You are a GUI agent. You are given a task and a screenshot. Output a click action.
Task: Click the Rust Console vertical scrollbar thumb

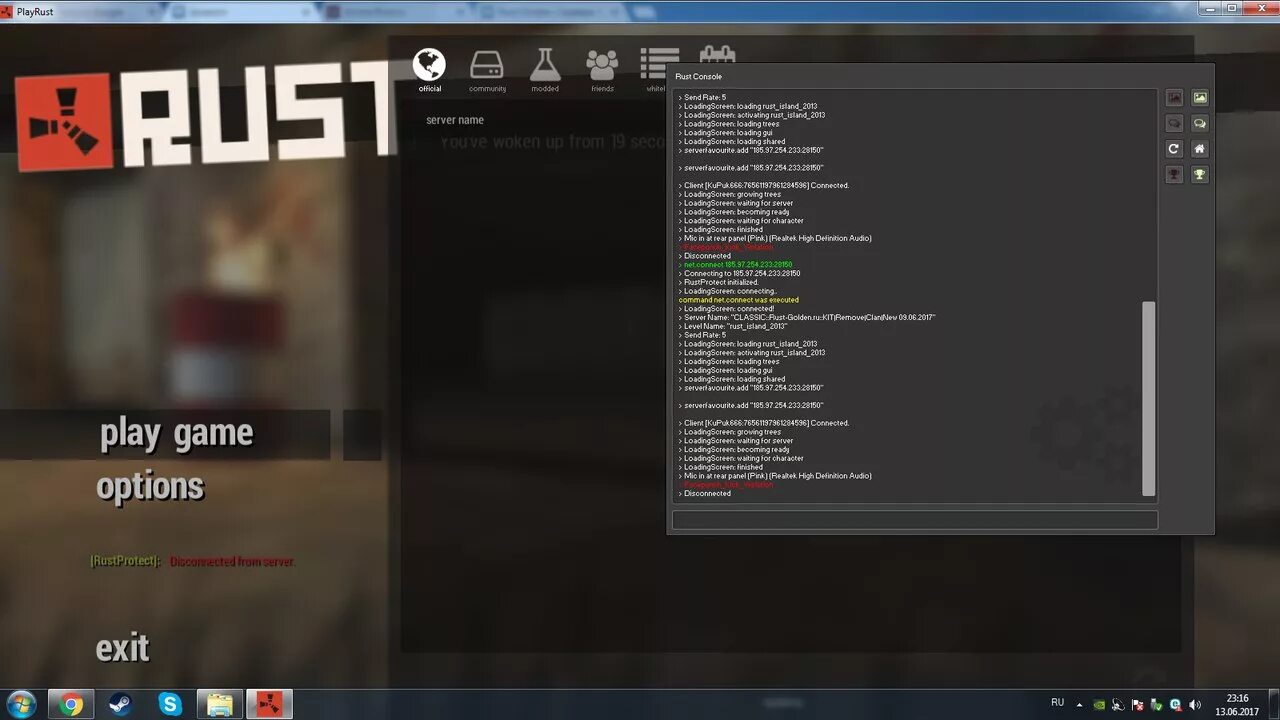point(1149,398)
